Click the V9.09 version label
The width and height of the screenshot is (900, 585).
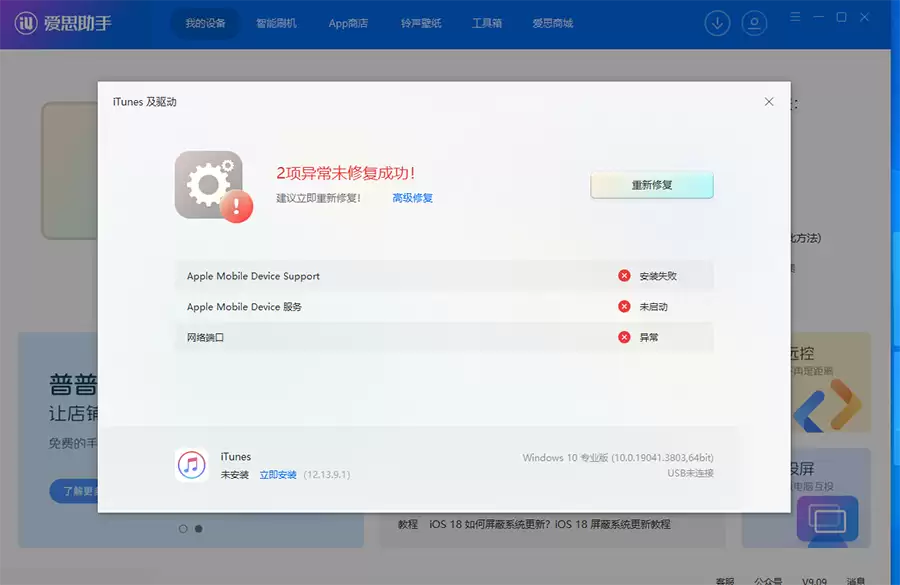(x=814, y=581)
